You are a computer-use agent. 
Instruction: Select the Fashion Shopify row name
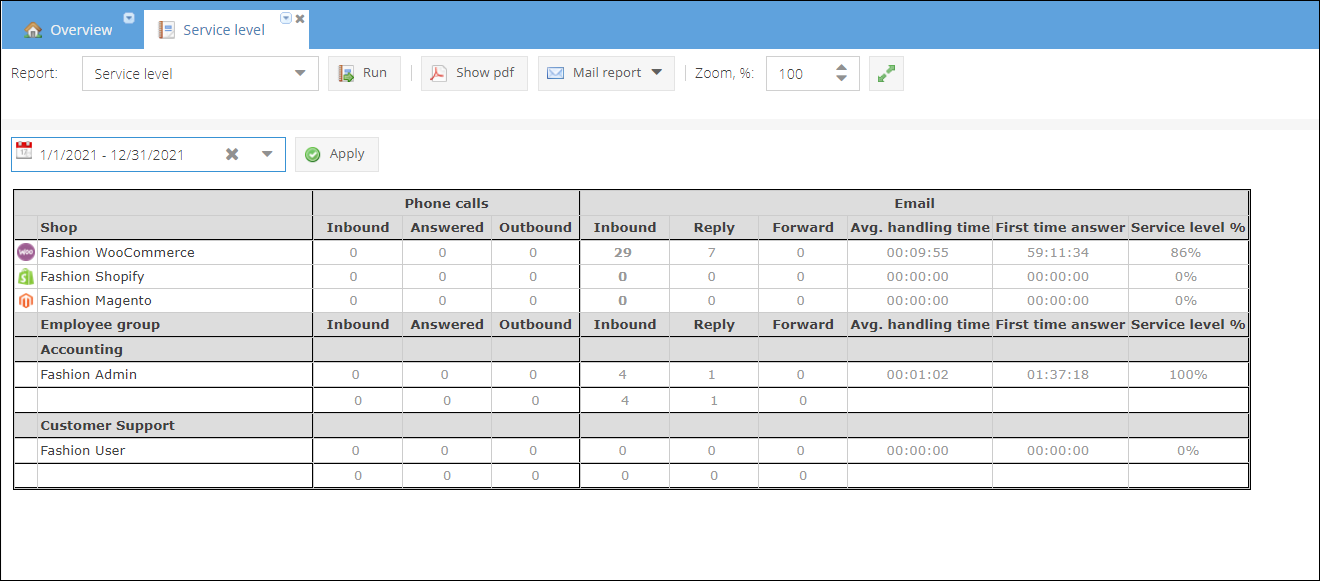point(92,277)
